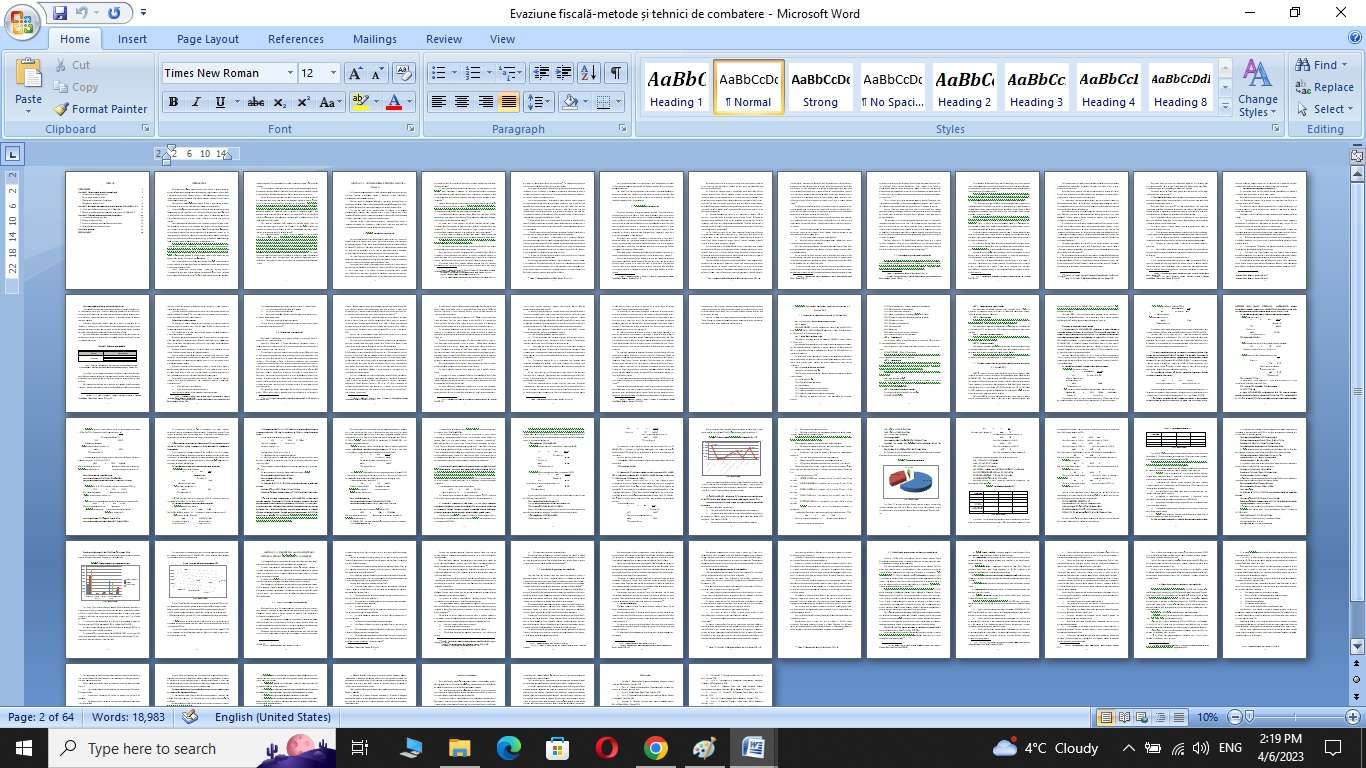The height and width of the screenshot is (768, 1366).
Task: Open Windows Start menu
Action: click(x=23, y=748)
